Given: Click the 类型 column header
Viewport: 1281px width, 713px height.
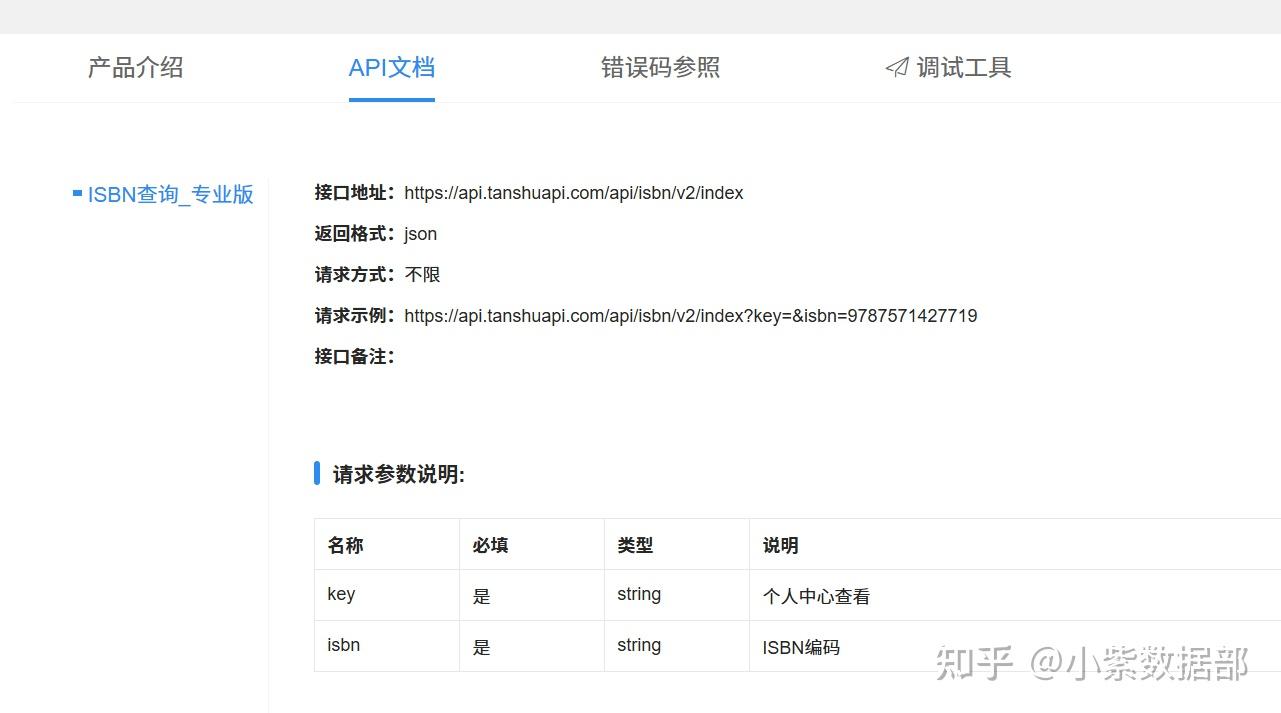Looking at the screenshot, I should [x=677, y=545].
